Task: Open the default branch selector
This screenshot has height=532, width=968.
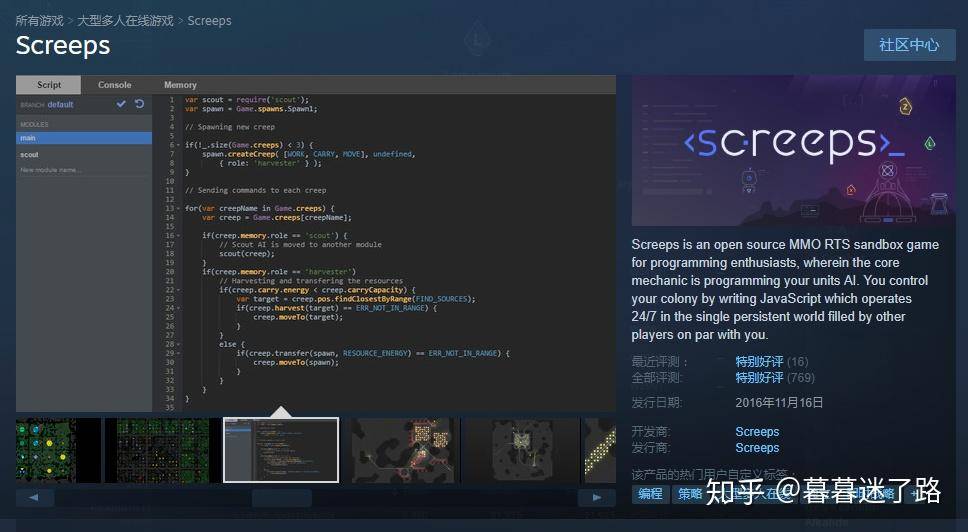Action: pyautogui.click(x=60, y=105)
